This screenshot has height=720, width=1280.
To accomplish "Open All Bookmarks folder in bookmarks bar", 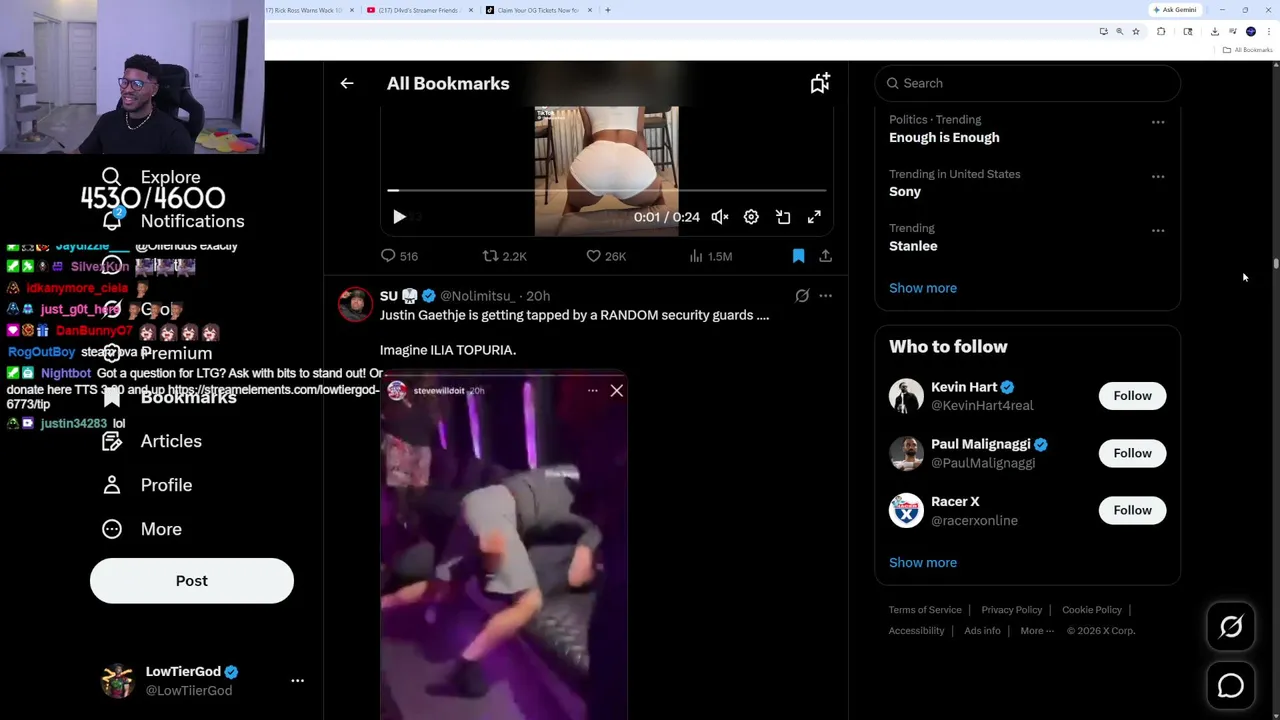I will coord(1247,50).
